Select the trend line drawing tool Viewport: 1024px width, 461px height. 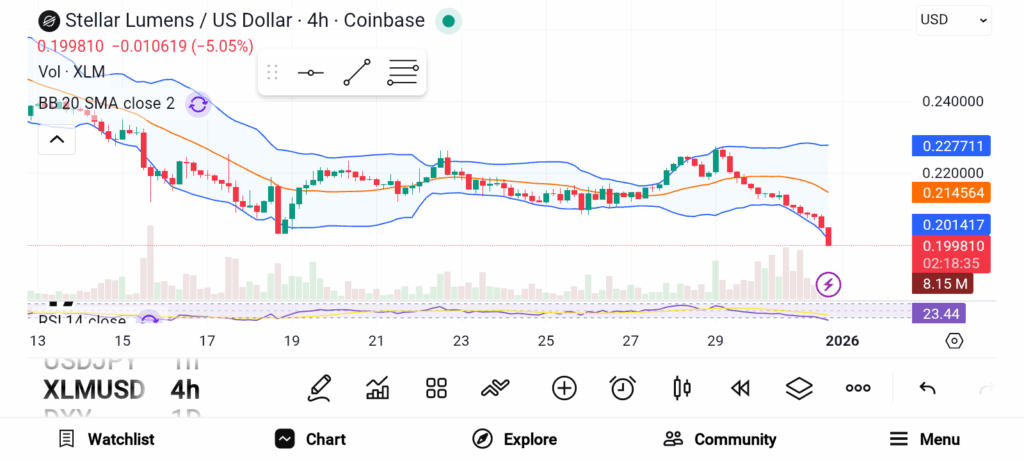[x=356, y=73]
